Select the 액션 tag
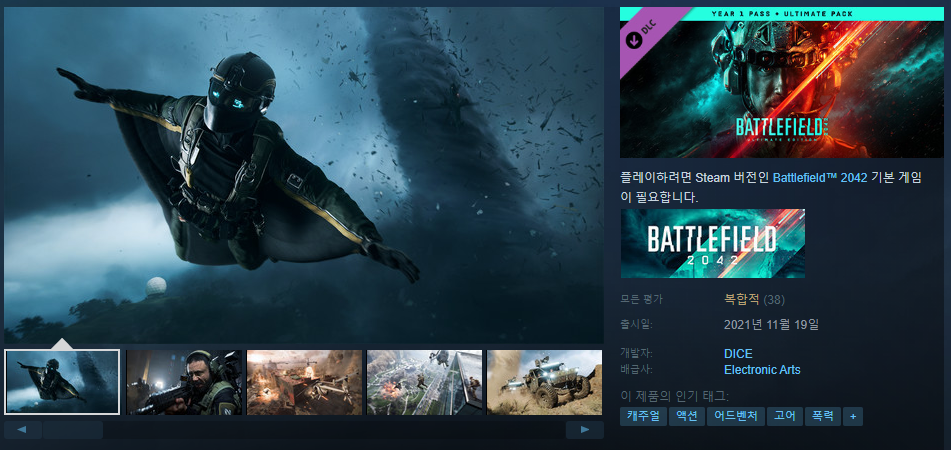The width and height of the screenshot is (951, 450). tap(687, 417)
